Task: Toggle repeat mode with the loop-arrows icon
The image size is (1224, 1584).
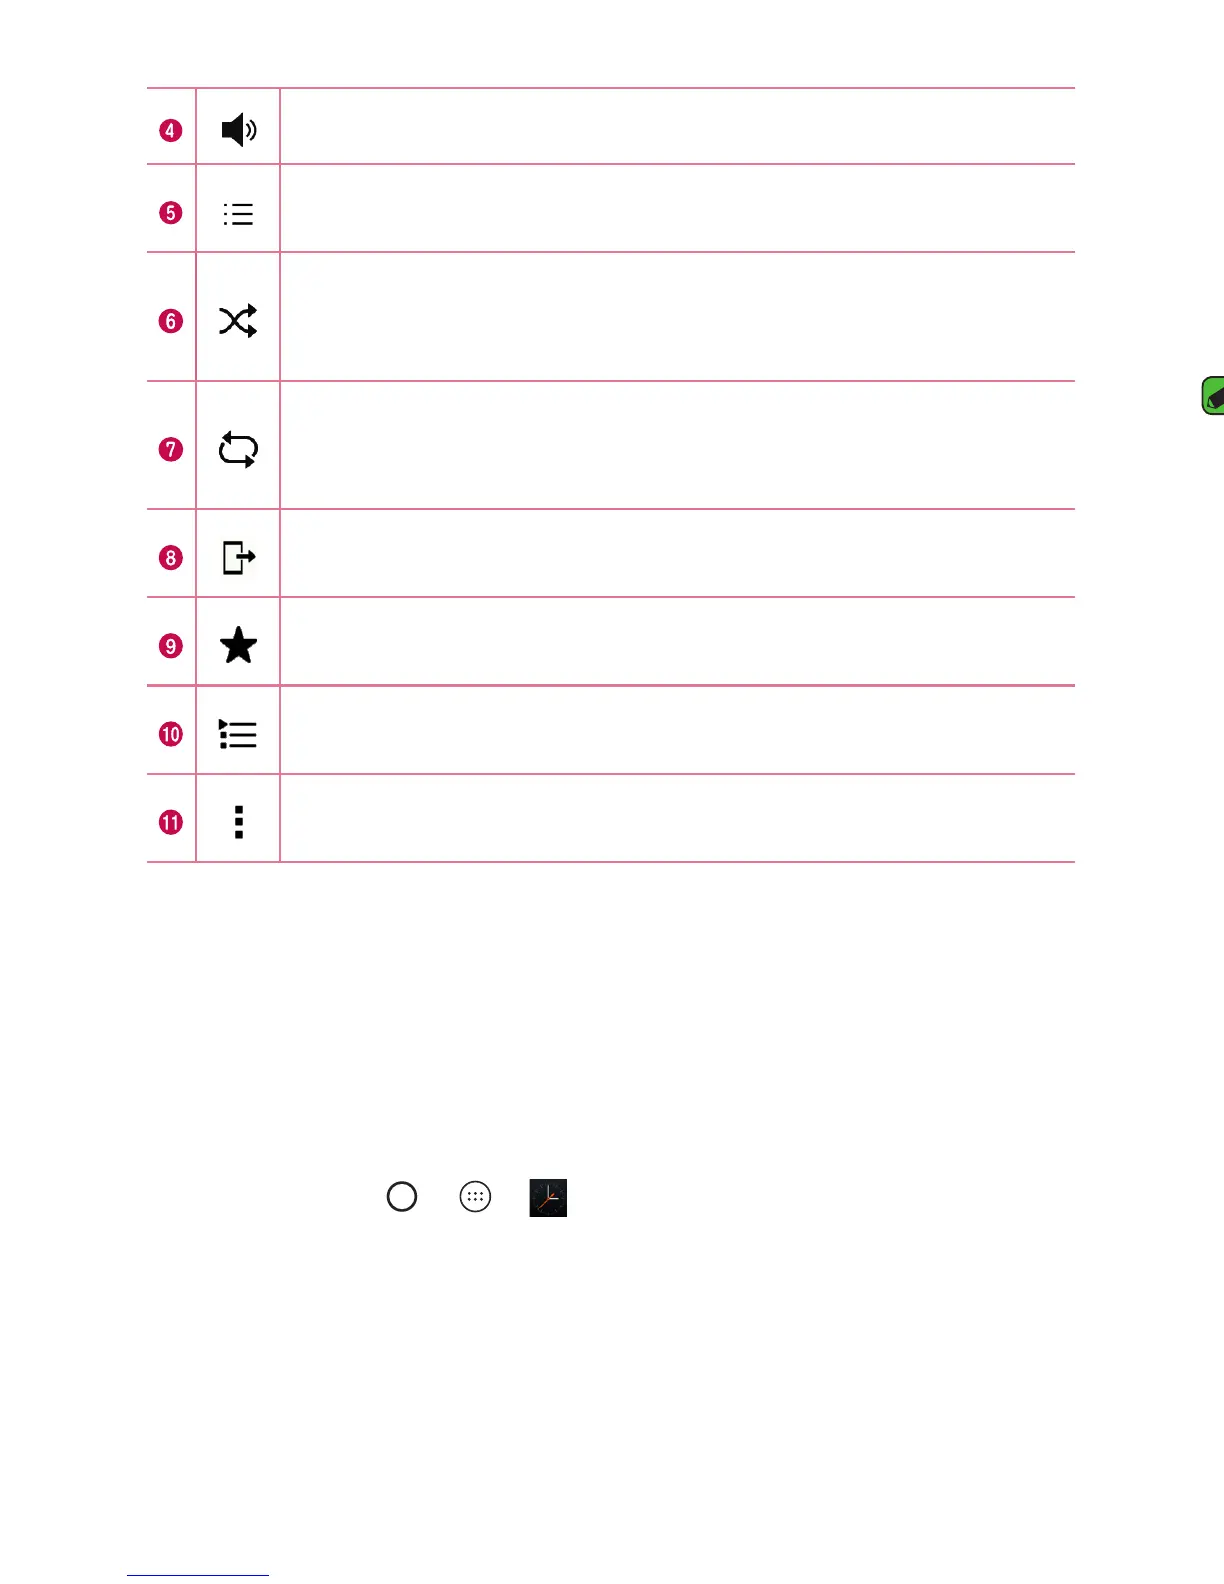Action: pos(238,449)
